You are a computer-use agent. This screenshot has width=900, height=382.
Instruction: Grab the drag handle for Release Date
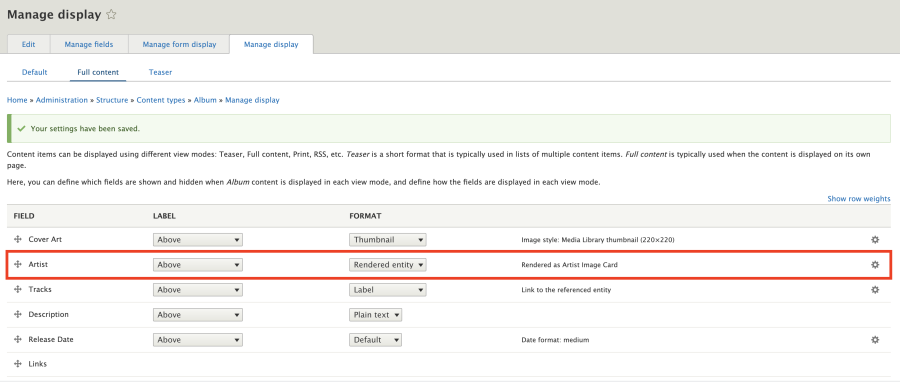point(18,339)
